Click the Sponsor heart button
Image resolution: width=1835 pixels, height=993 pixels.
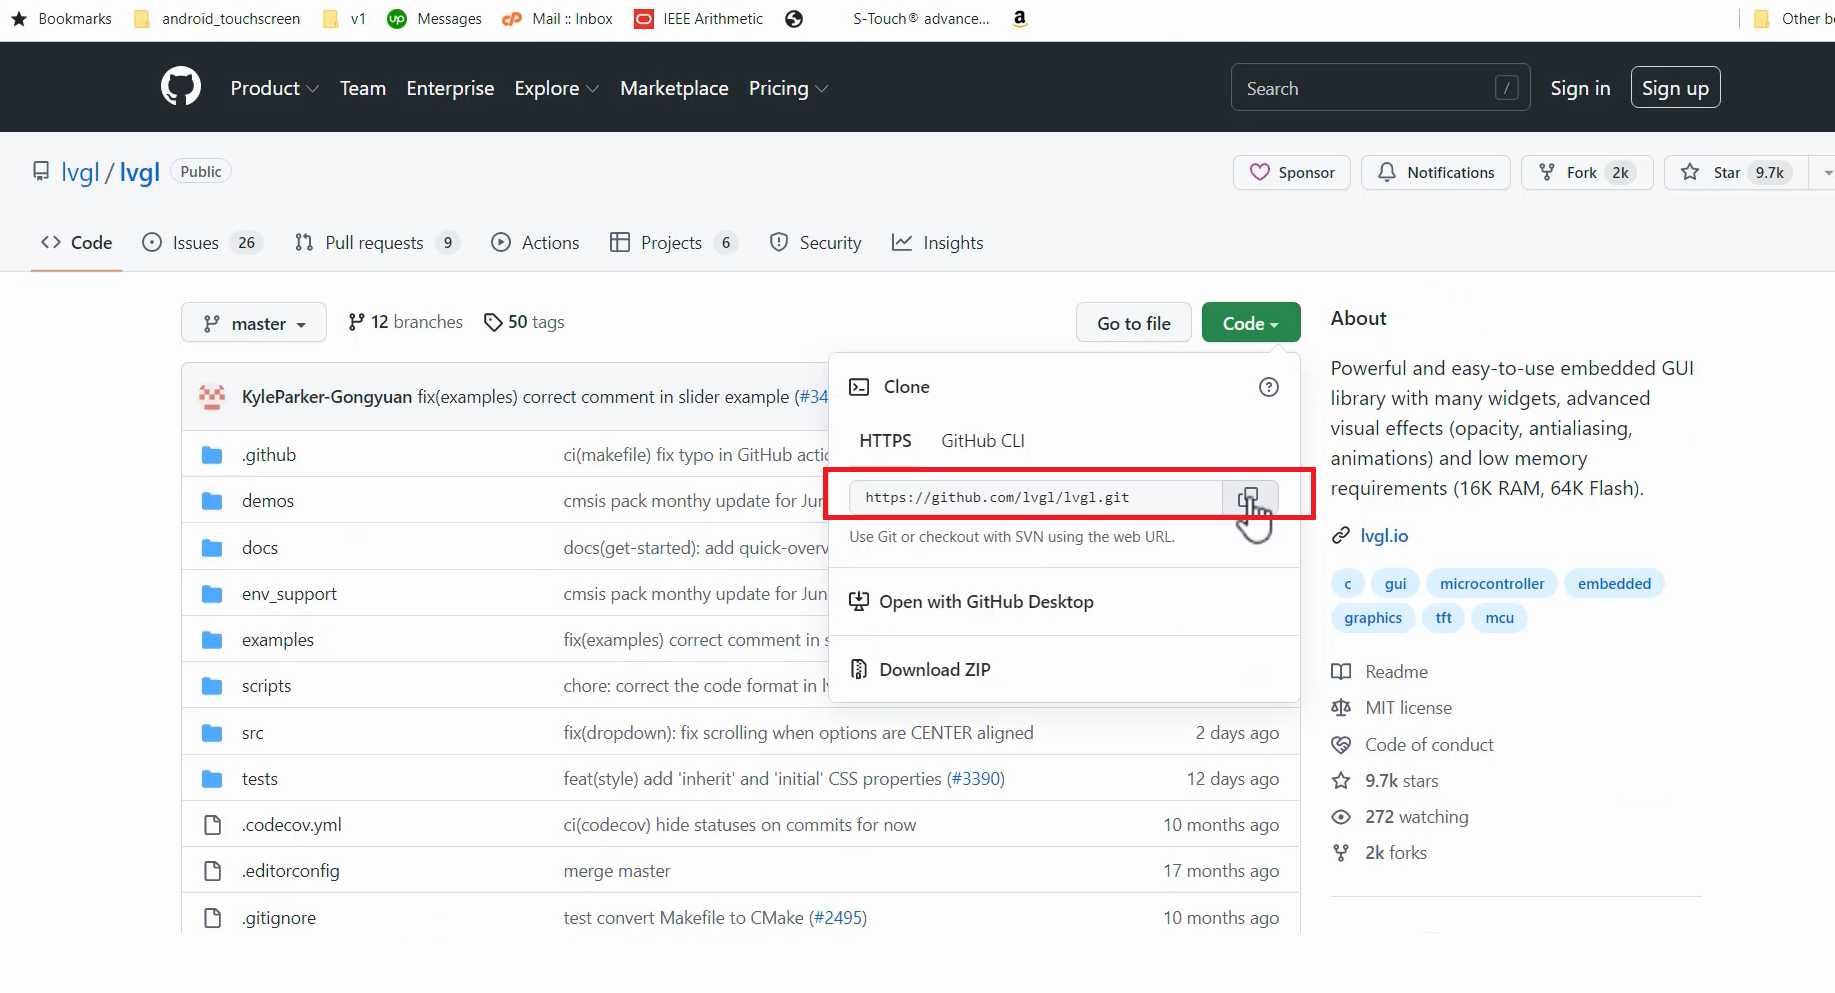(x=1292, y=172)
